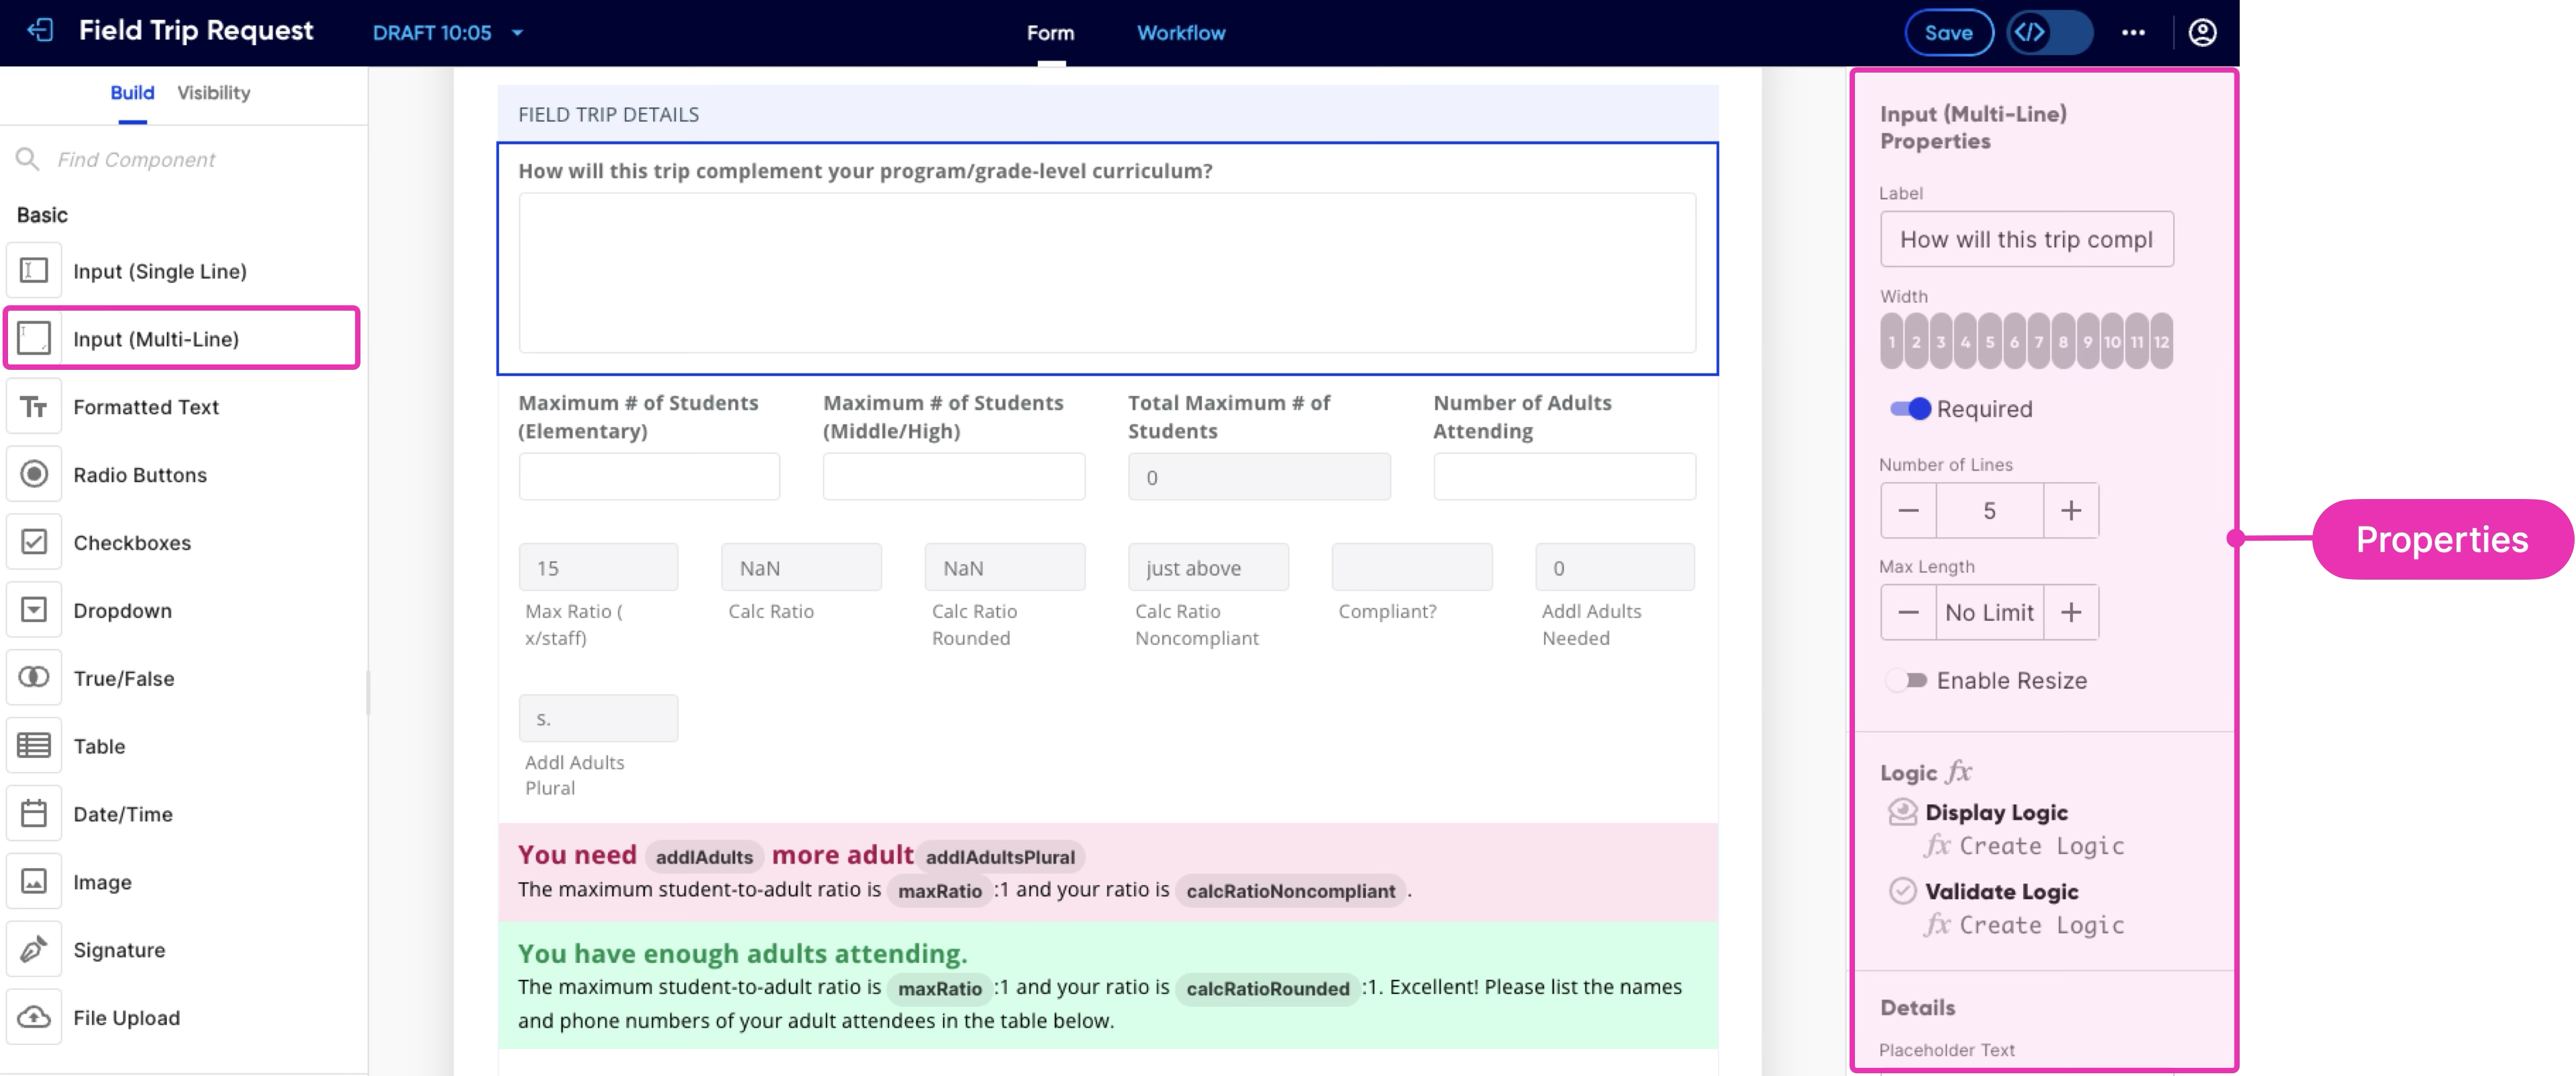This screenshot has width=2576, height=1076.
Task: Open the three-dot more options menu
Action: click(2132, 32)
